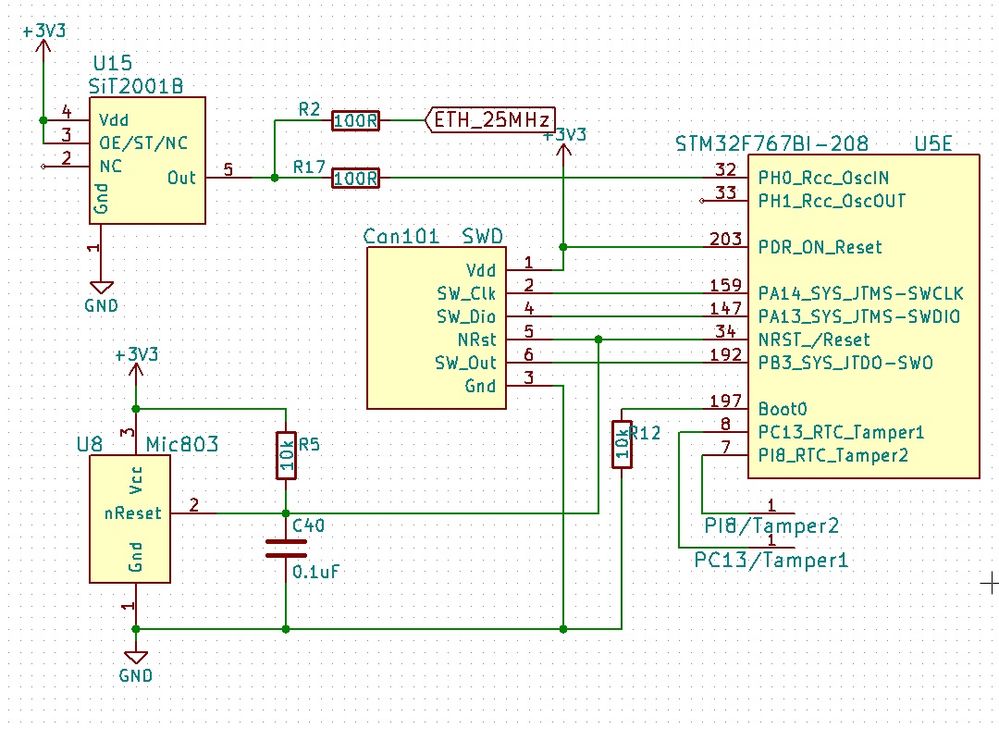Click the Vcc pin name on U8
999x729 pixels.
136,480
